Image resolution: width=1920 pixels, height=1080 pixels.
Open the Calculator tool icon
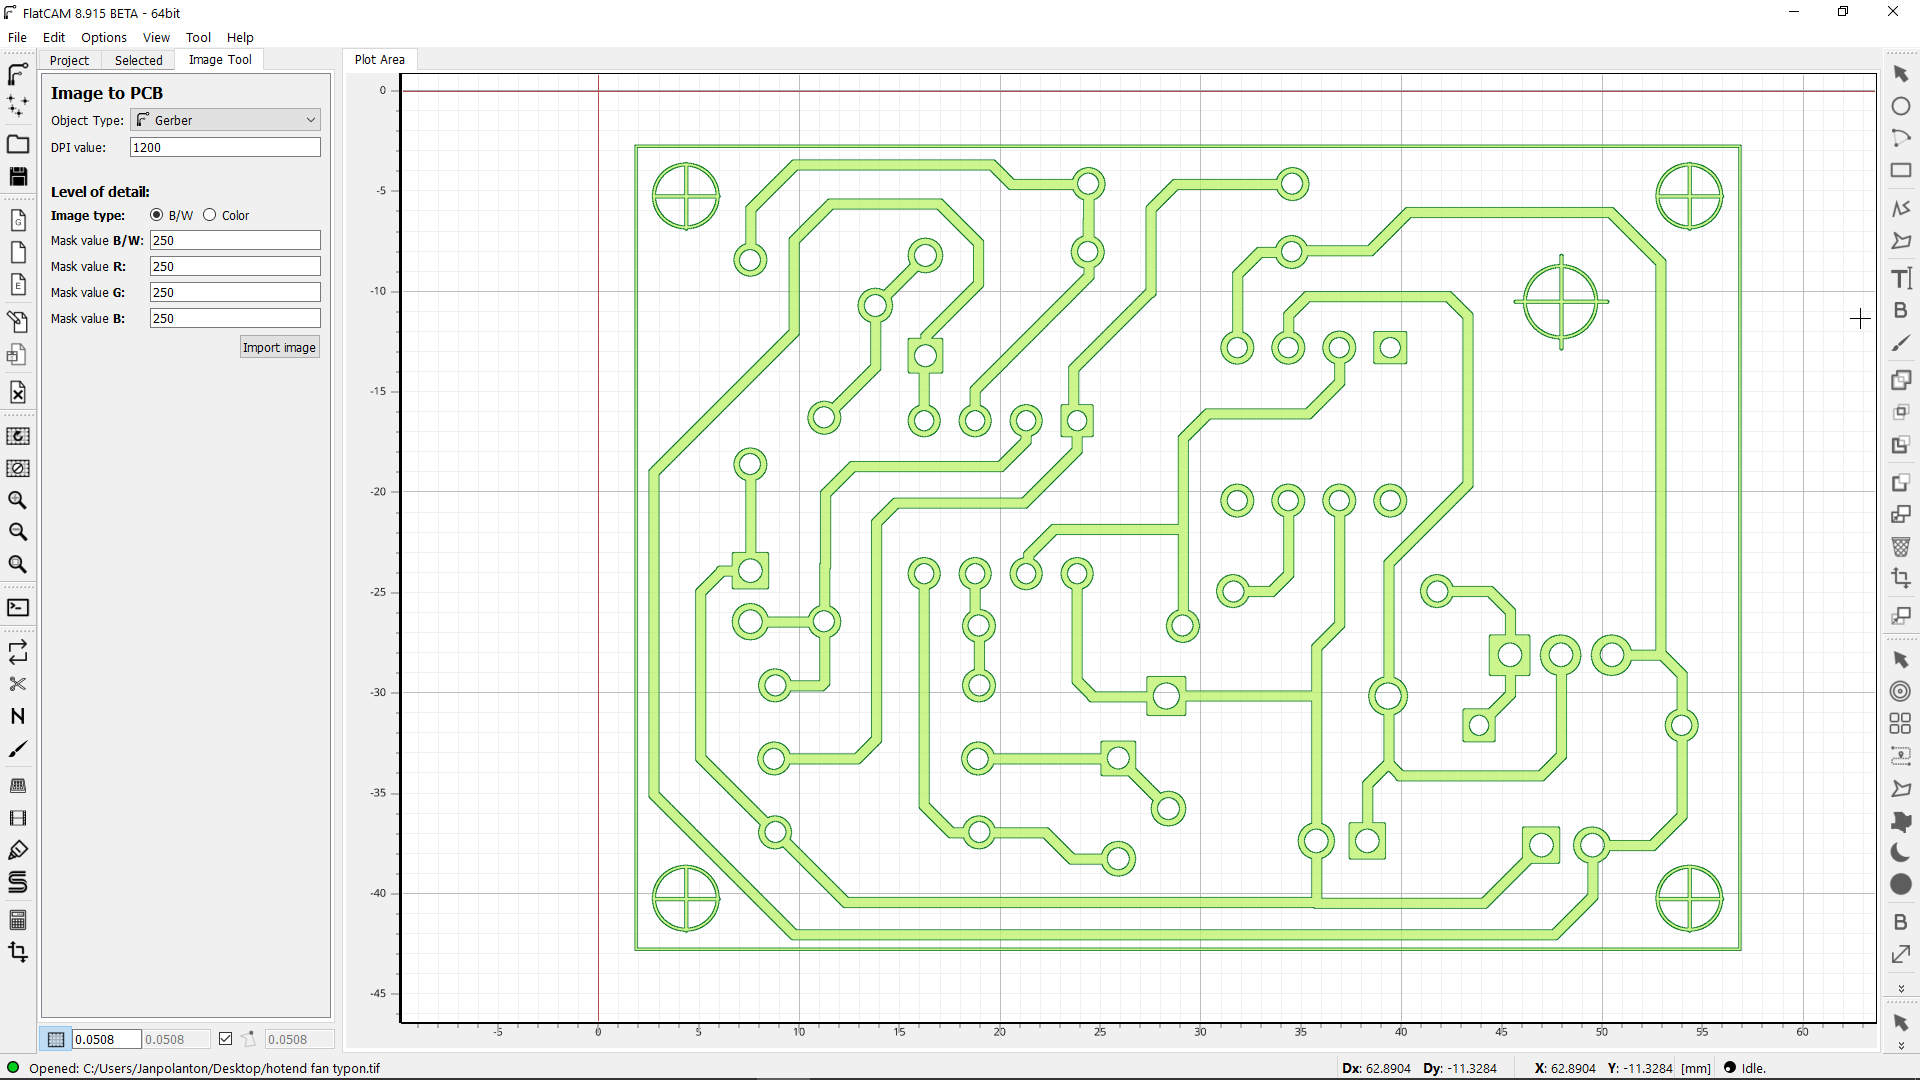(x=18, y=920)
